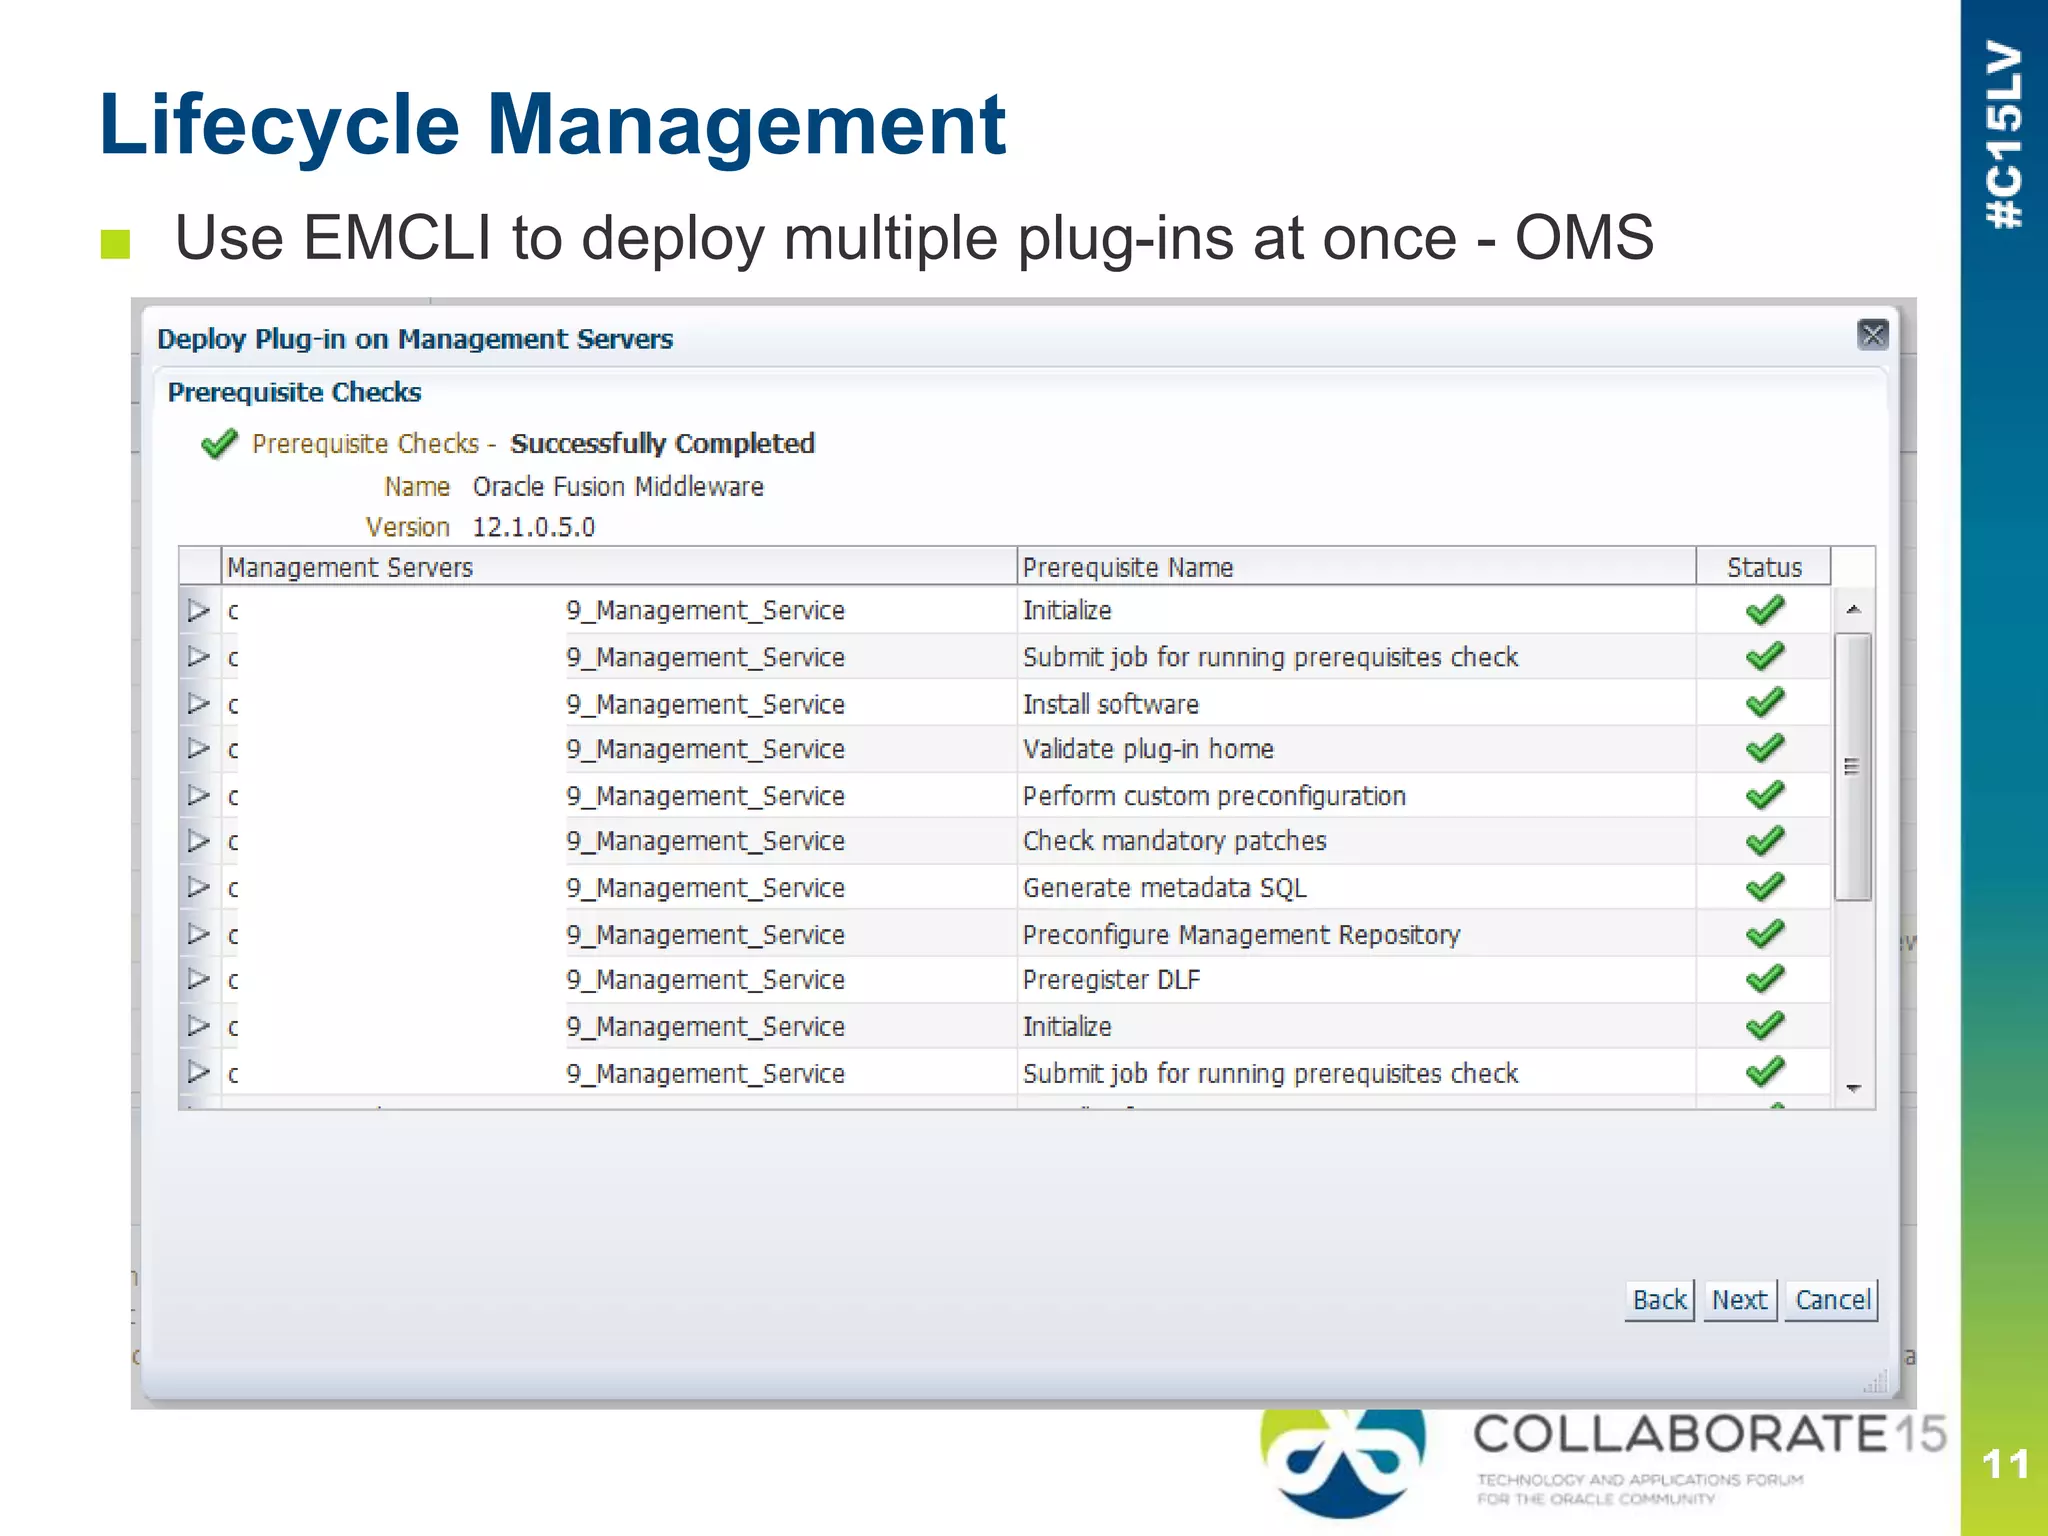Click the Status column header
Image resolution: width=2048 pixels, height=1536 pixels.
click(x=1764, y=567)
